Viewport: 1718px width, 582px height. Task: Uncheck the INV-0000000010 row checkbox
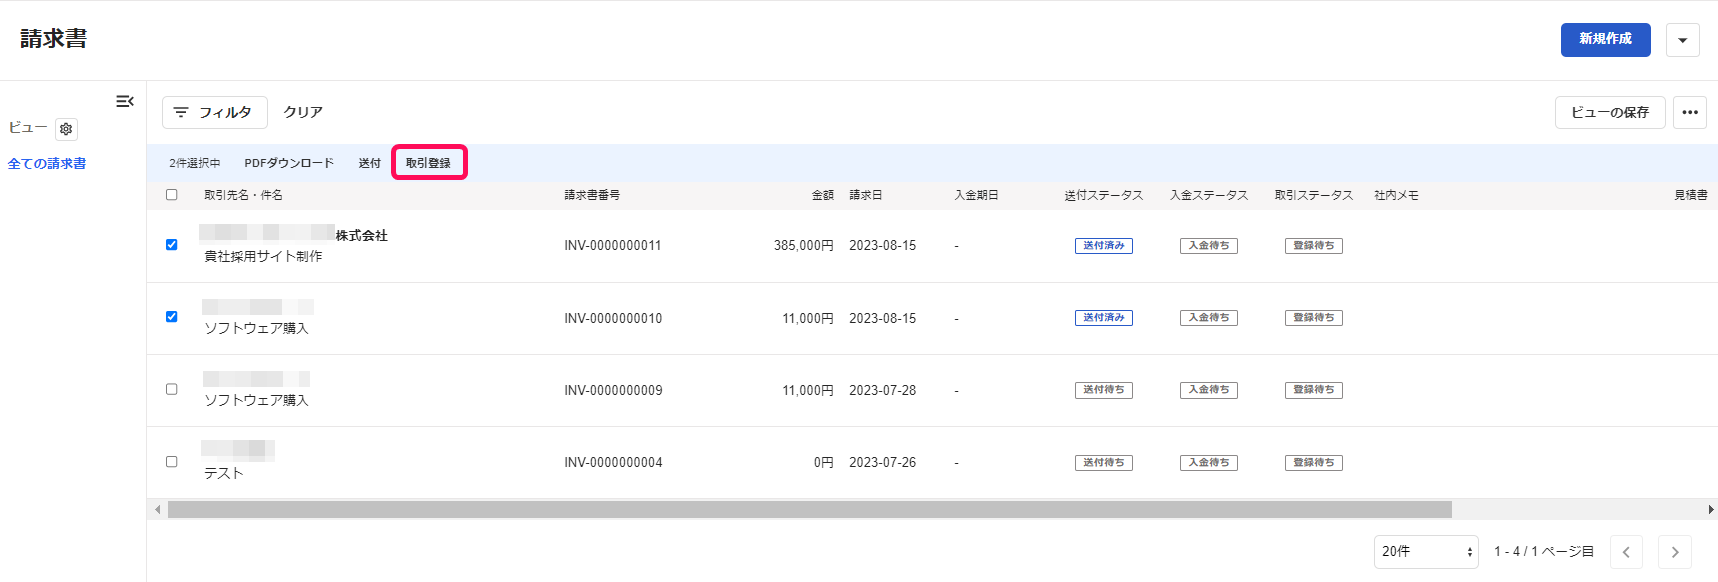coord(172,317)
